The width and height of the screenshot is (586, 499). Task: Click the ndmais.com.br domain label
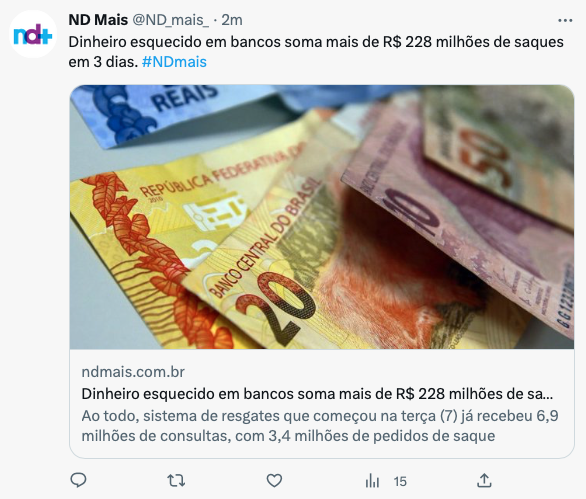coord(133,372)
